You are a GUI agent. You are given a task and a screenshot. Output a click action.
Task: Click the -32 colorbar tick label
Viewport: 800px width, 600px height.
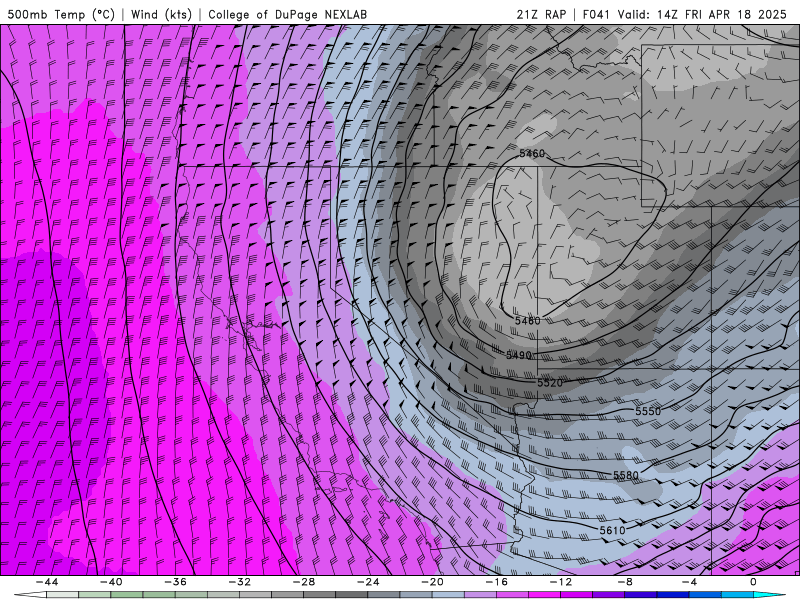point(239,582)
